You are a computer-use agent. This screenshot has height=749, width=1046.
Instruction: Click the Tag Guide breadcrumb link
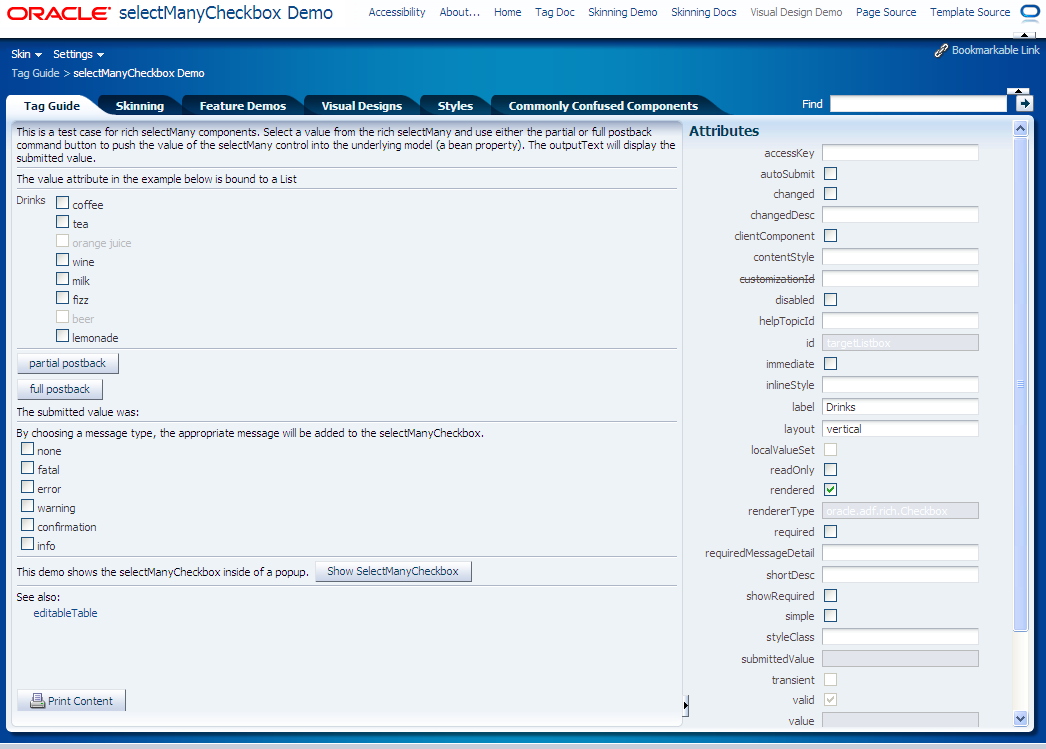[x=35, y=73]
